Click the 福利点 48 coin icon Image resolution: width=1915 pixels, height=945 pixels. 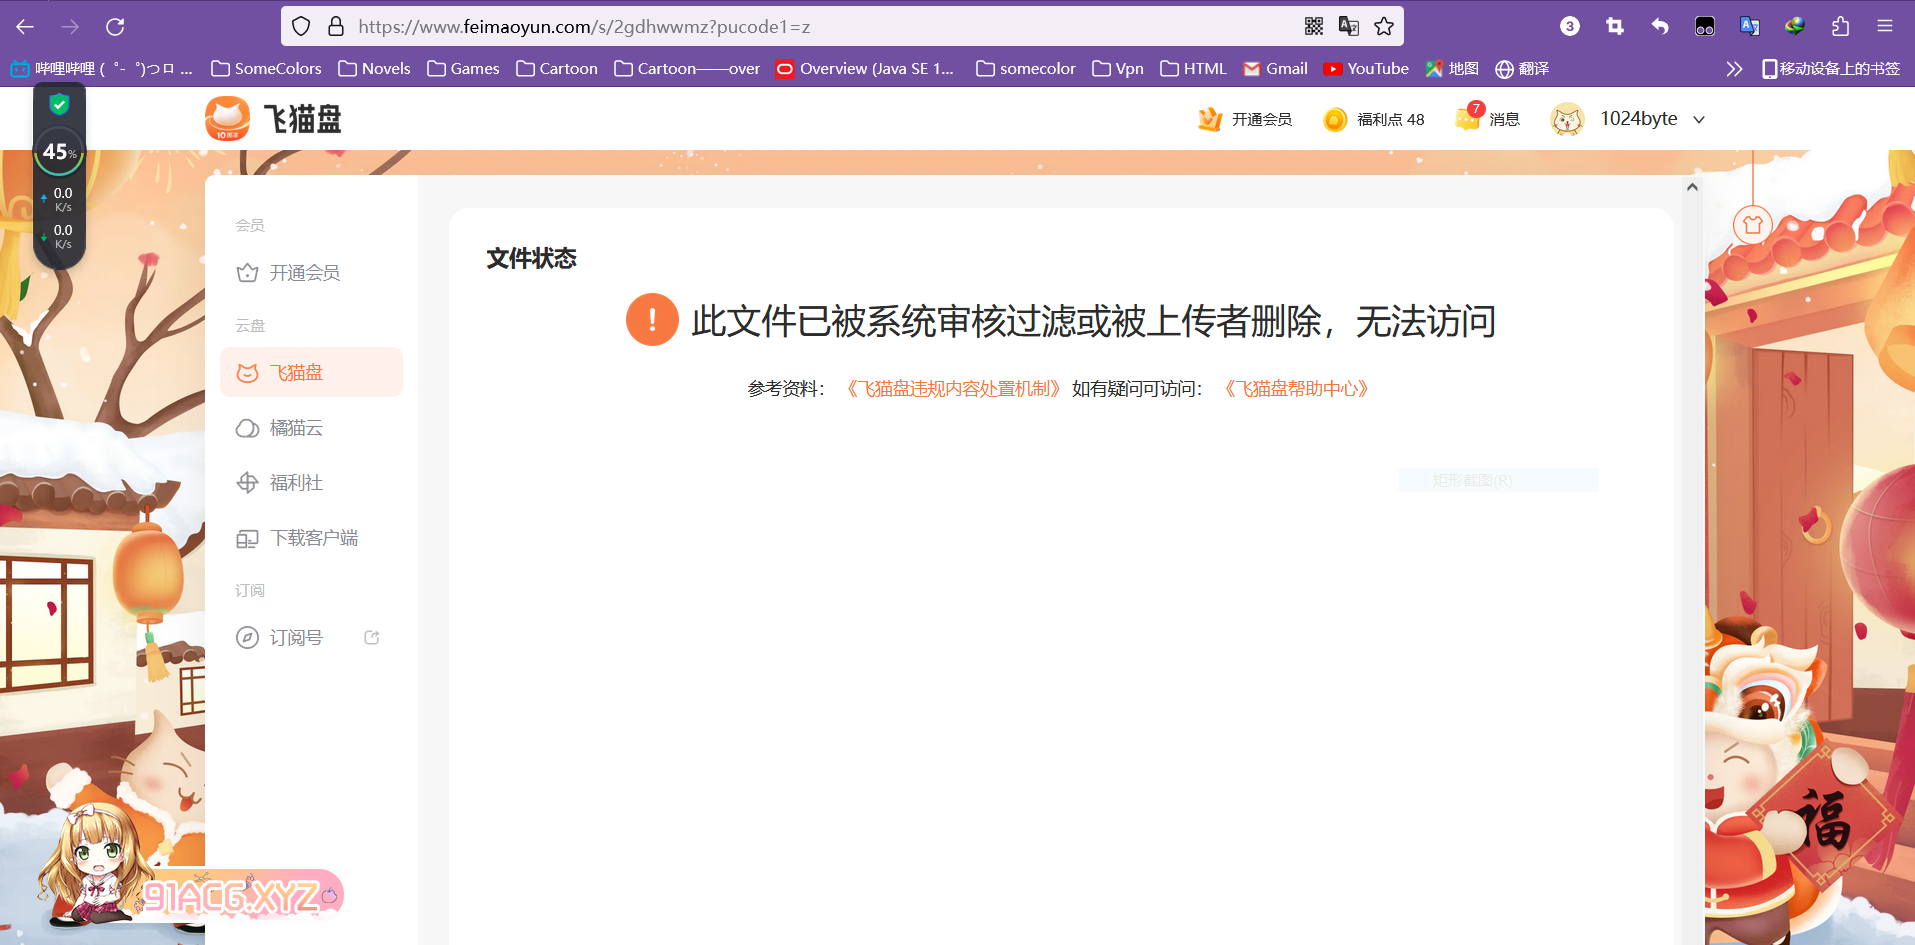[1335, 120]
